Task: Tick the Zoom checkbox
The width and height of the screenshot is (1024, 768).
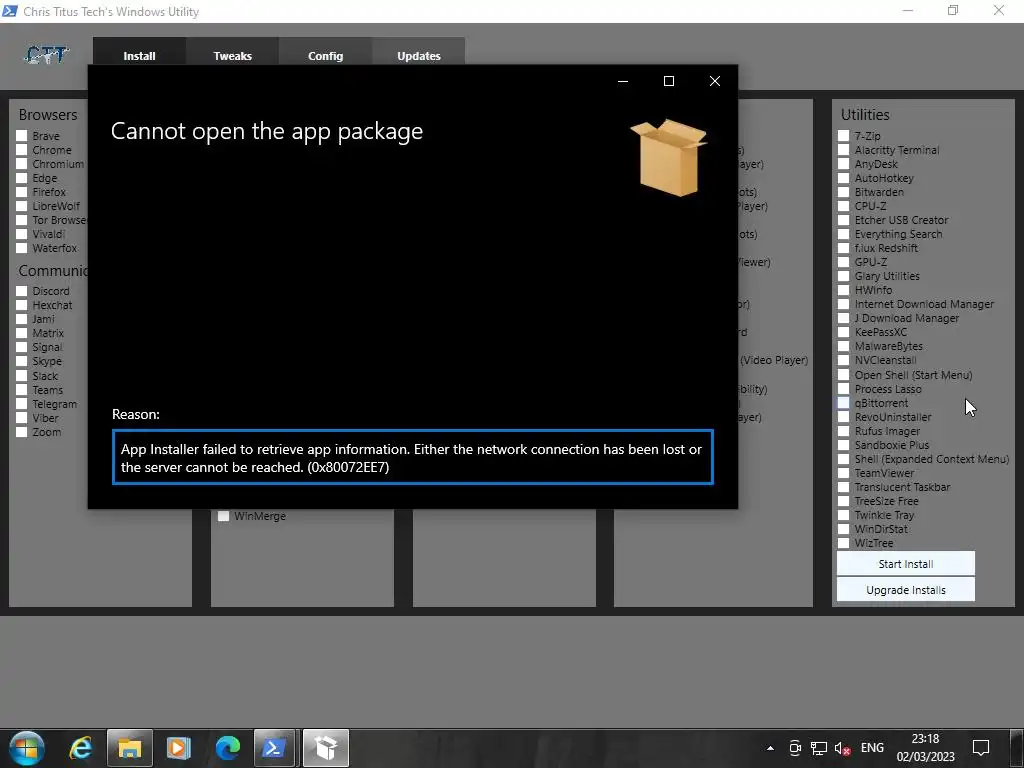Action: click(22, 432)
